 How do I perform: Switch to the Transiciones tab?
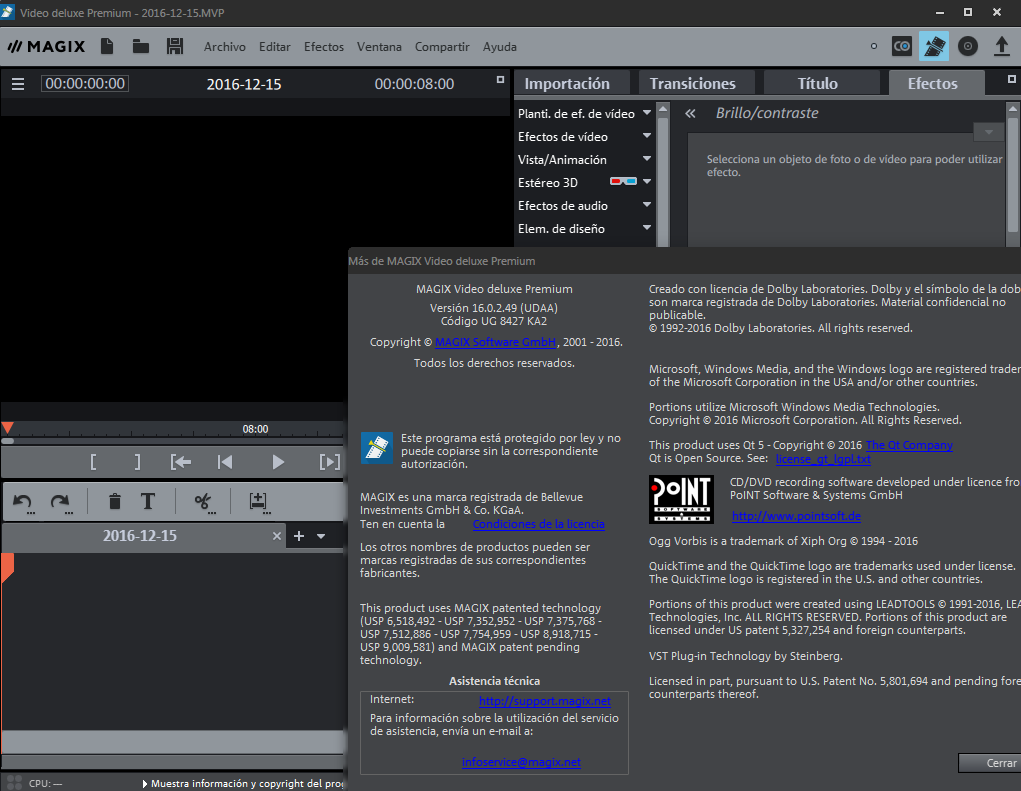(697, 83)
